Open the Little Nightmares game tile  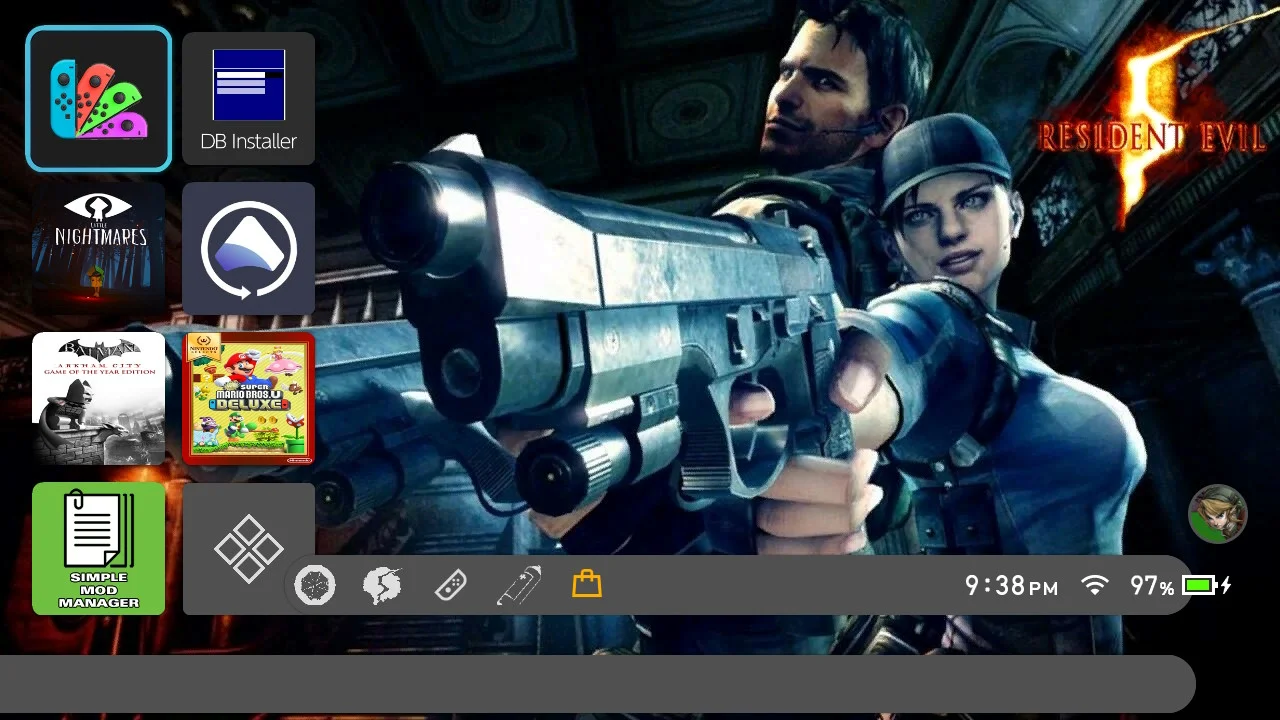99,248
